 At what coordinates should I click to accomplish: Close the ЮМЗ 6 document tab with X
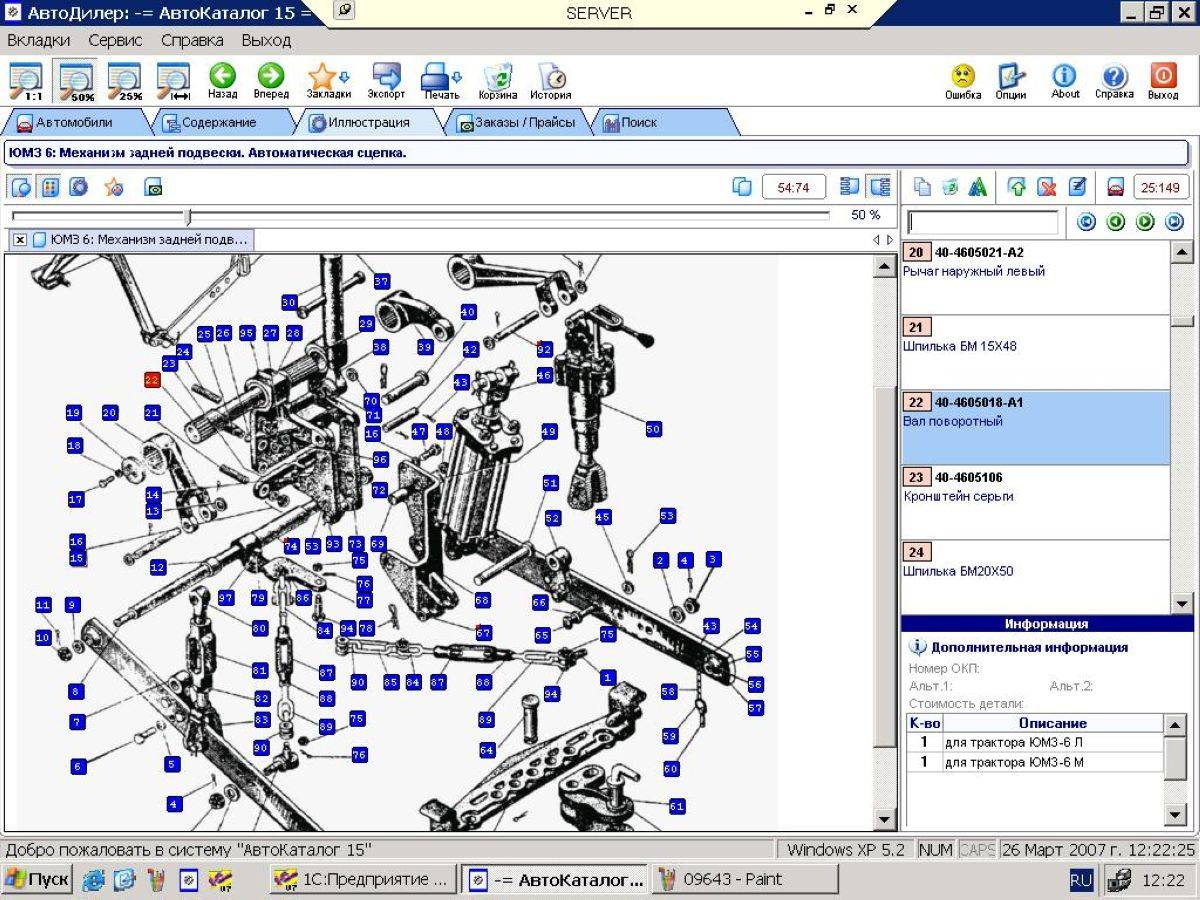(x=19, y=240)
